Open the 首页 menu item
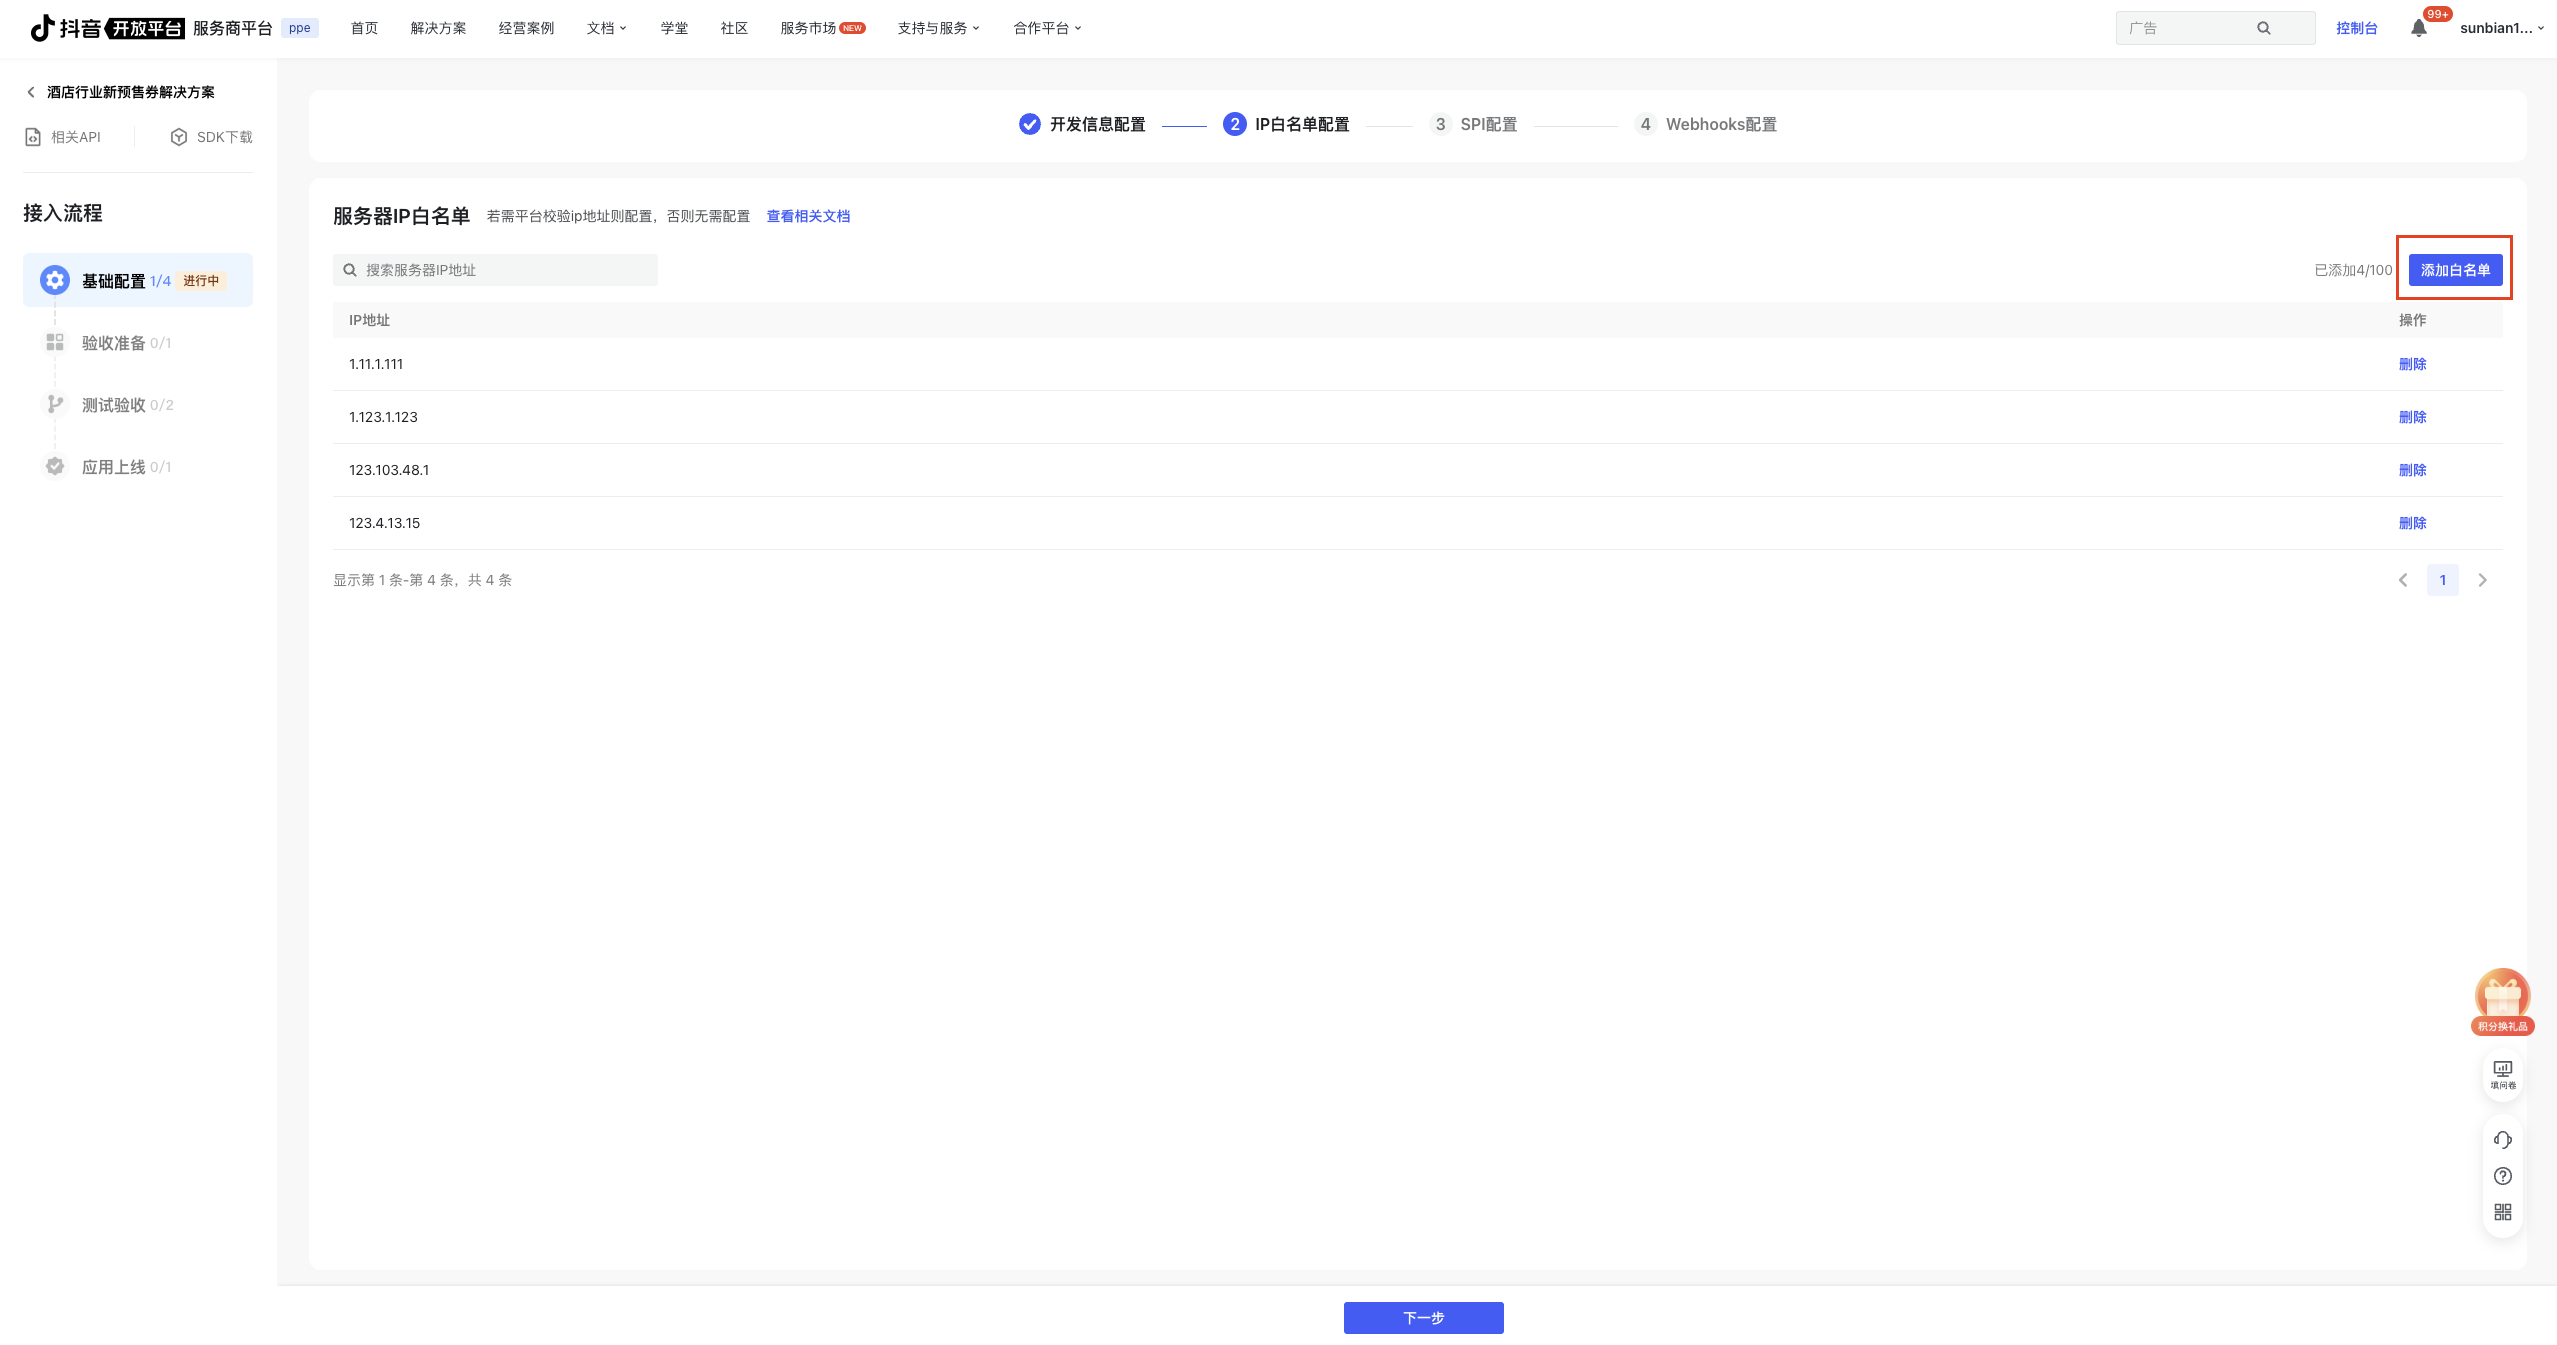This screenshot has height=1345, width=2557. [364, 28]
